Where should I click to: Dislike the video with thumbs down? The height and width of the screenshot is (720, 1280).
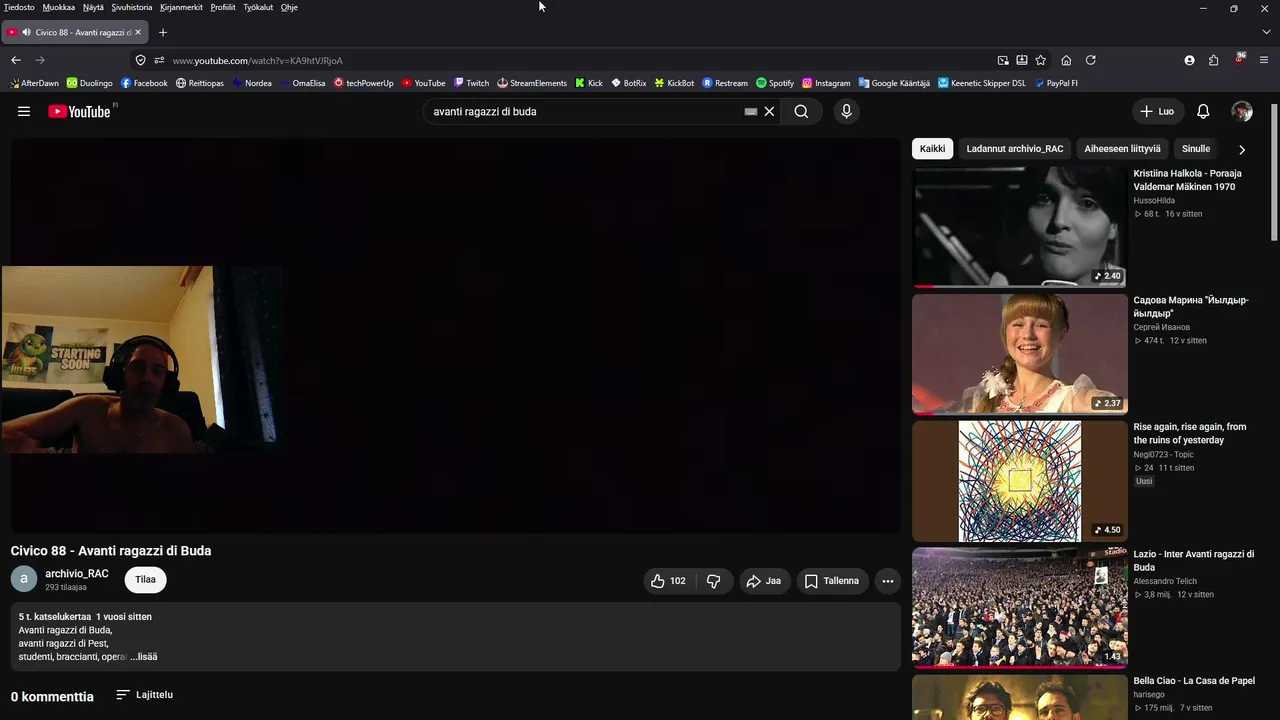point(713,581)
